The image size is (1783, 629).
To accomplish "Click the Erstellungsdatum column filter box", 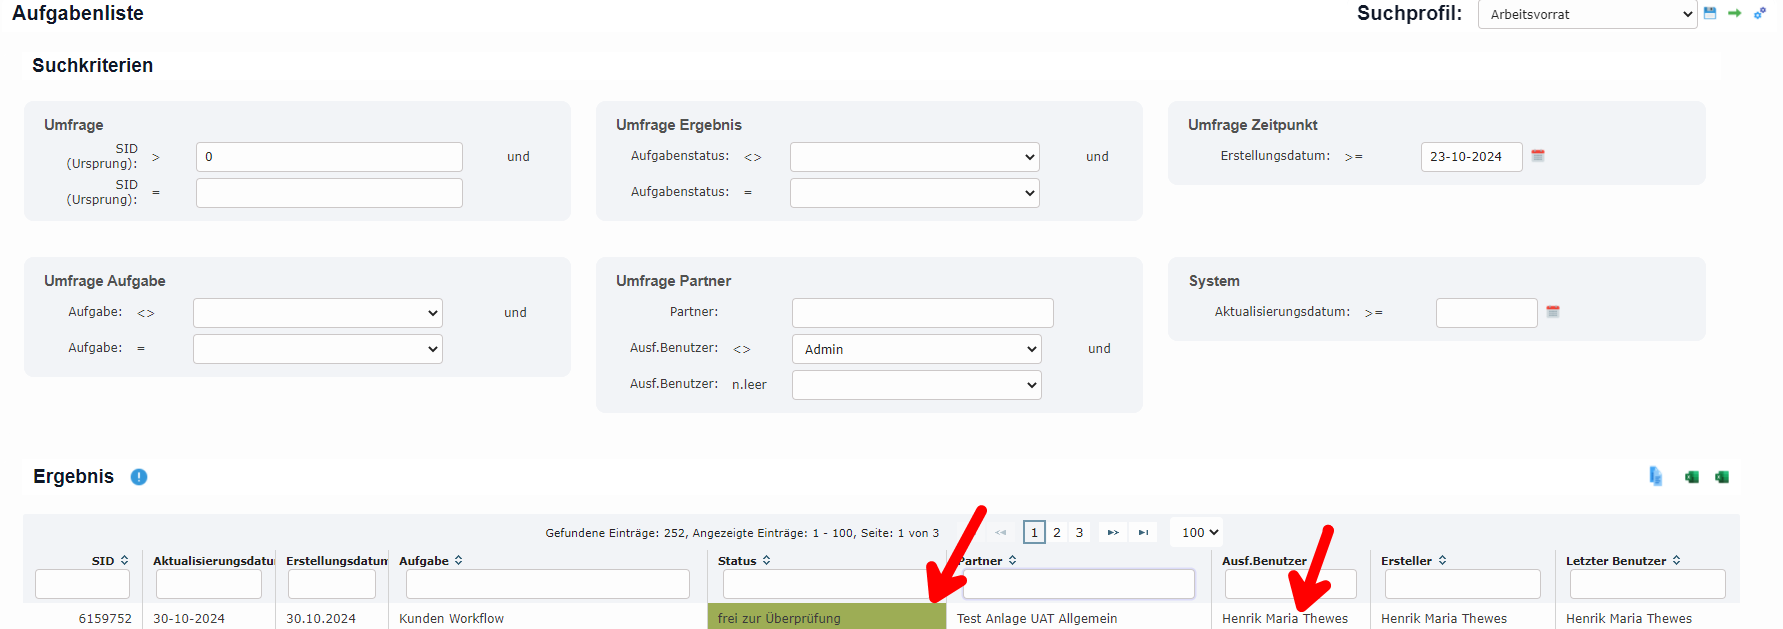I will click(x=332, y=584).
